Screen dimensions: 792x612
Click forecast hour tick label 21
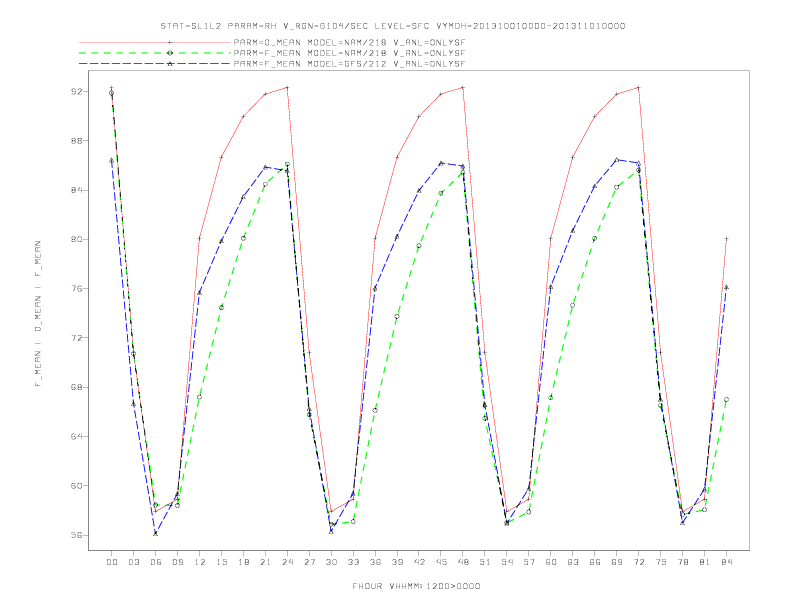(x=265, y=562)
